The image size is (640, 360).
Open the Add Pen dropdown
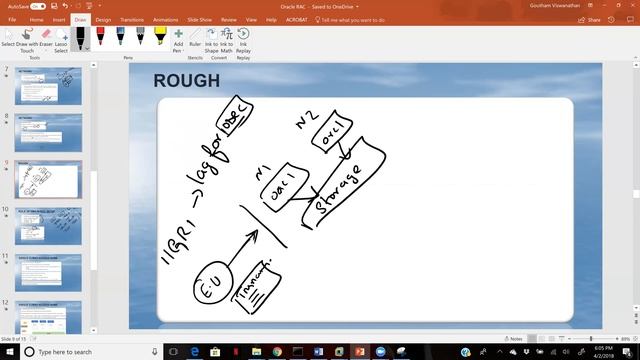coord(178,40)
